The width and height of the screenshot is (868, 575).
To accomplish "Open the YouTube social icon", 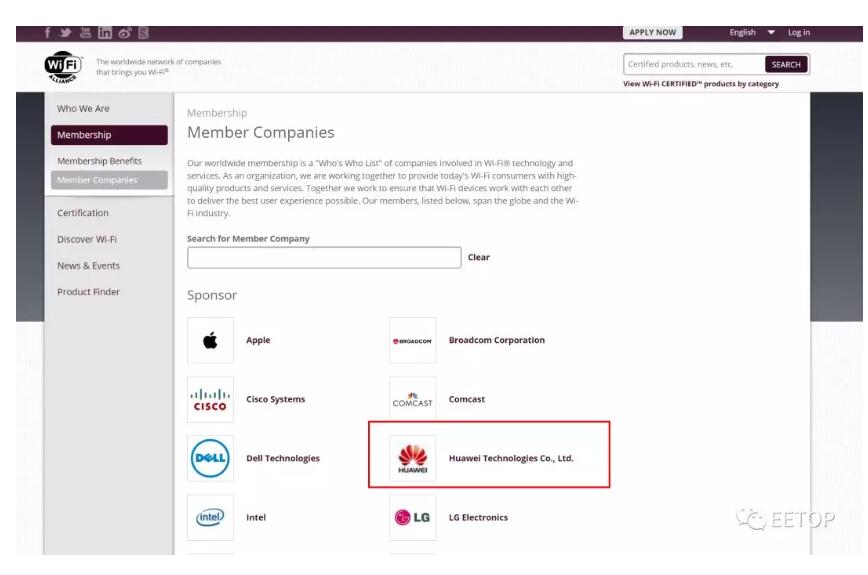I will click(x=85, y=33).
